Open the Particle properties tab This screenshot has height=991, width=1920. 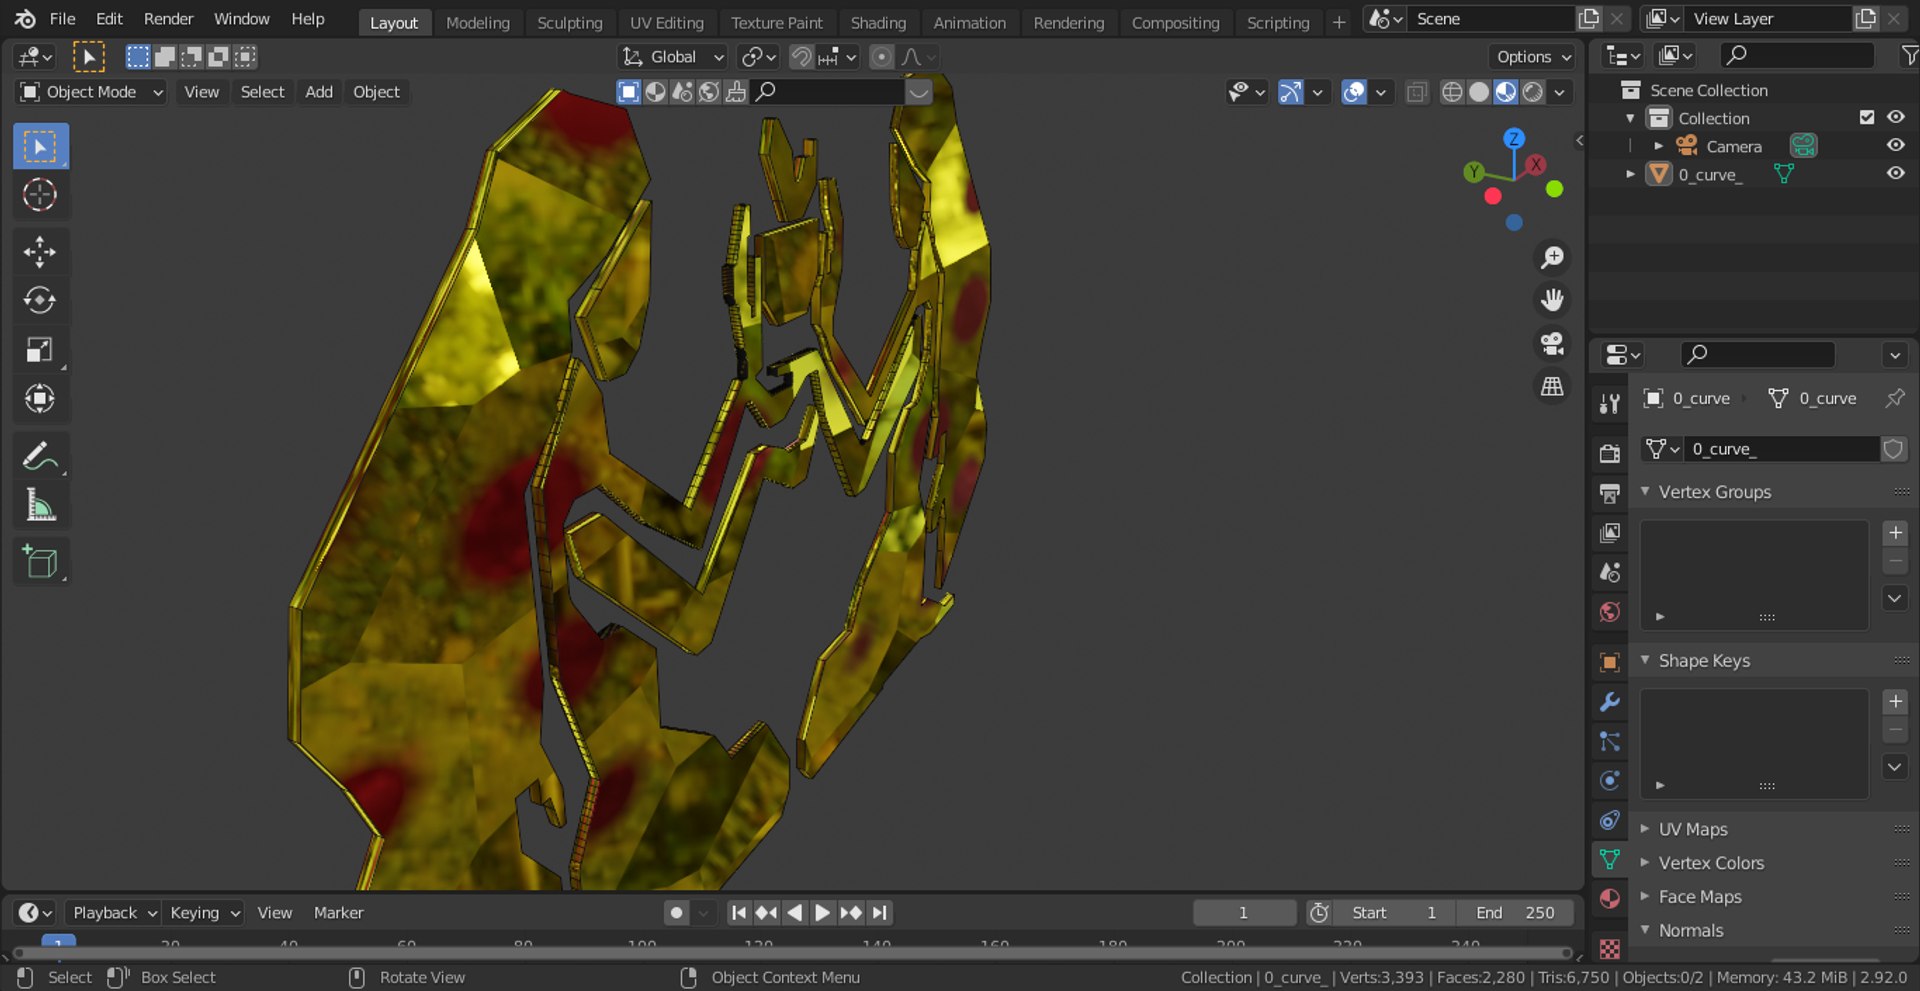pyautogui.click(x=1609, y=741)
